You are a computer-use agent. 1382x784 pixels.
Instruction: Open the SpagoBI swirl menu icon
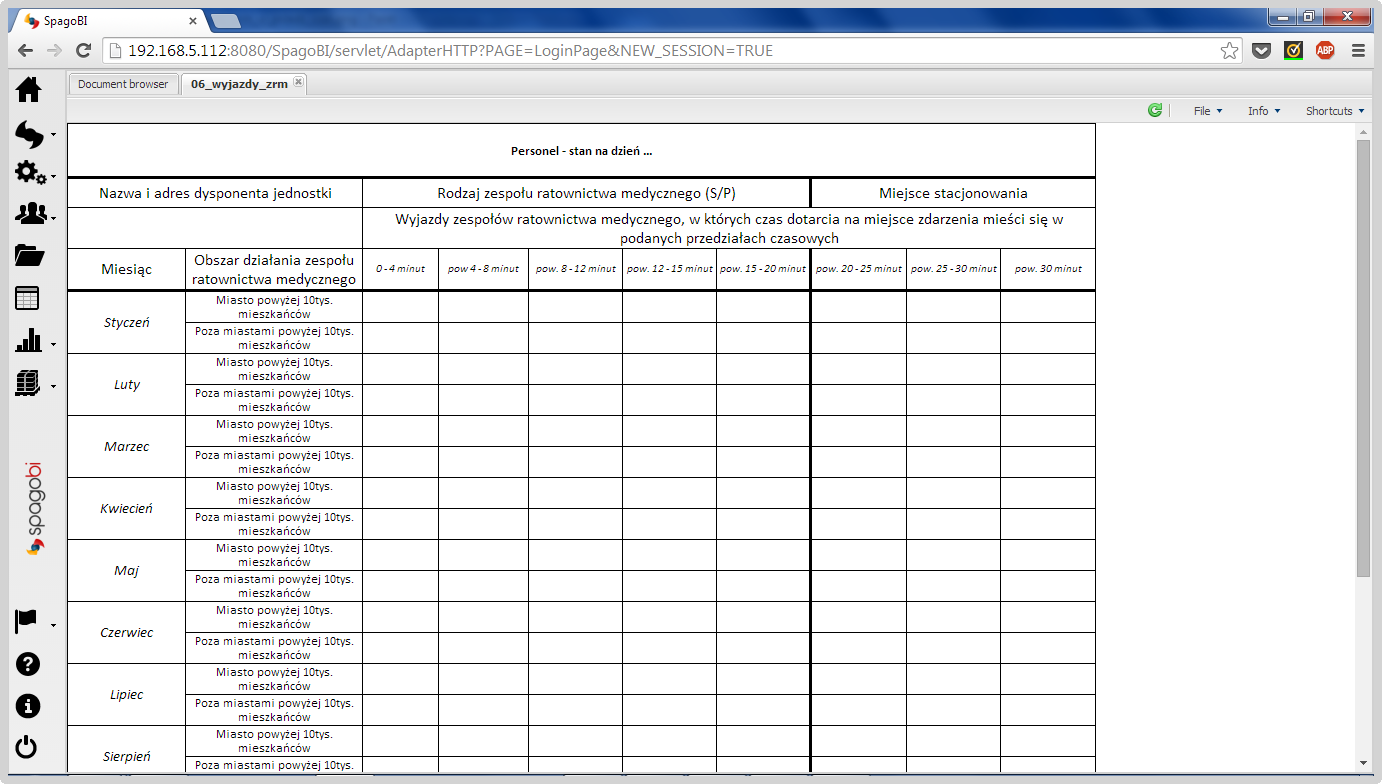click(x=29, y=134)
